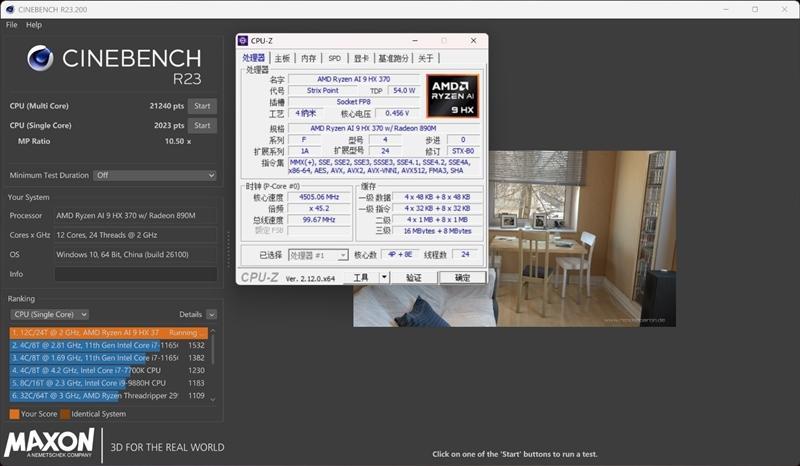The width and height of the screenshot is (800, 466).
Task: Expand the ranking Details arrow
Action: coord(211,314)
